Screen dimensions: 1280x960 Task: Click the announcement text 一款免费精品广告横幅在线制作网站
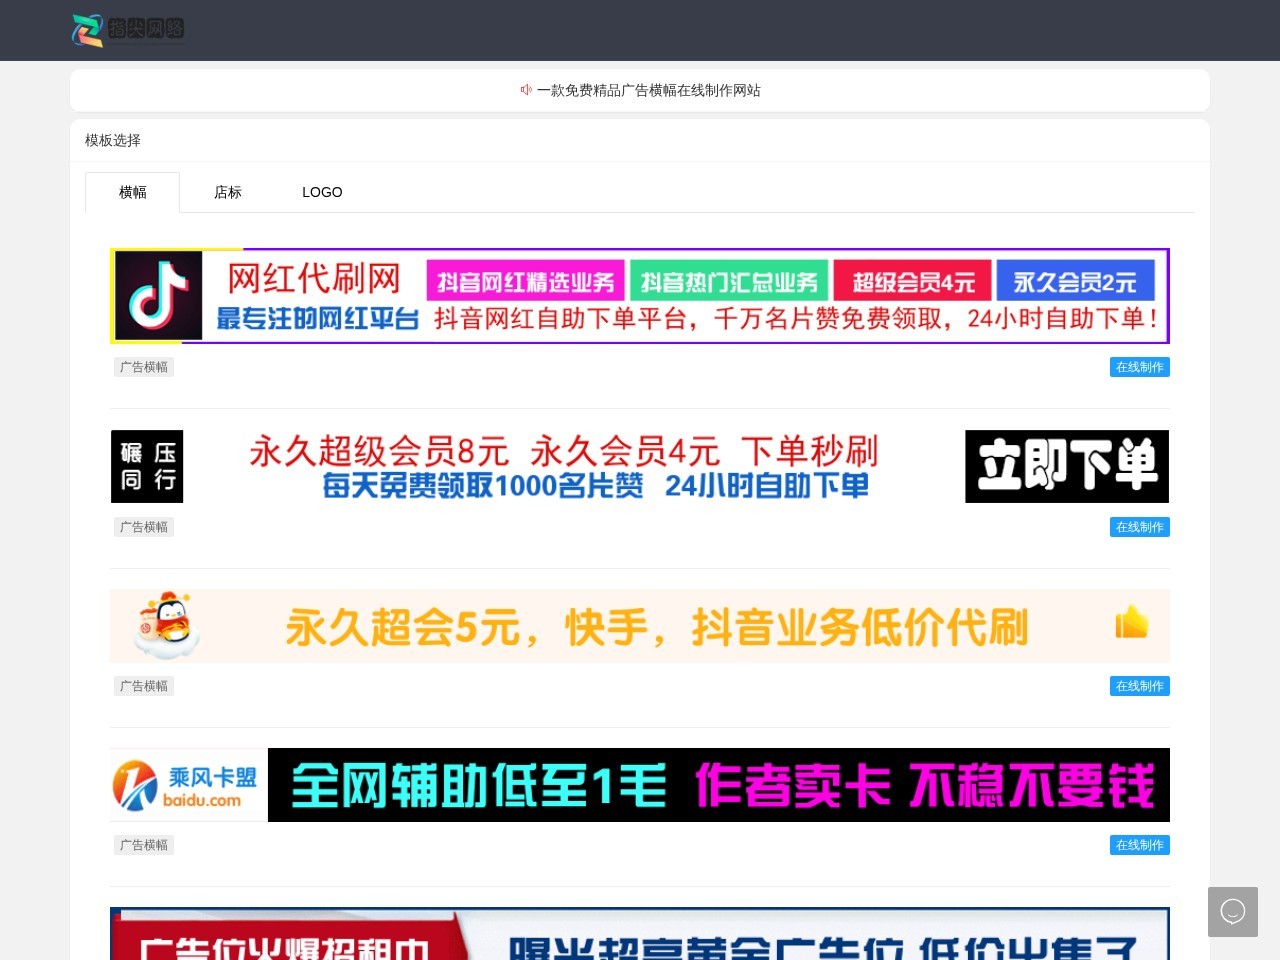click(x=649, y=90)
